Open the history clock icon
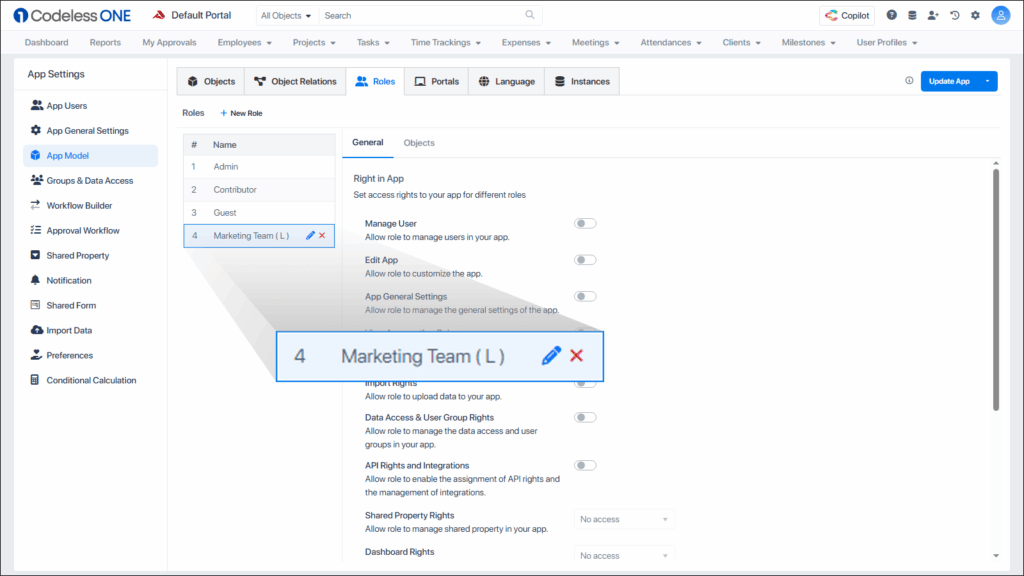 pos(955,15)
